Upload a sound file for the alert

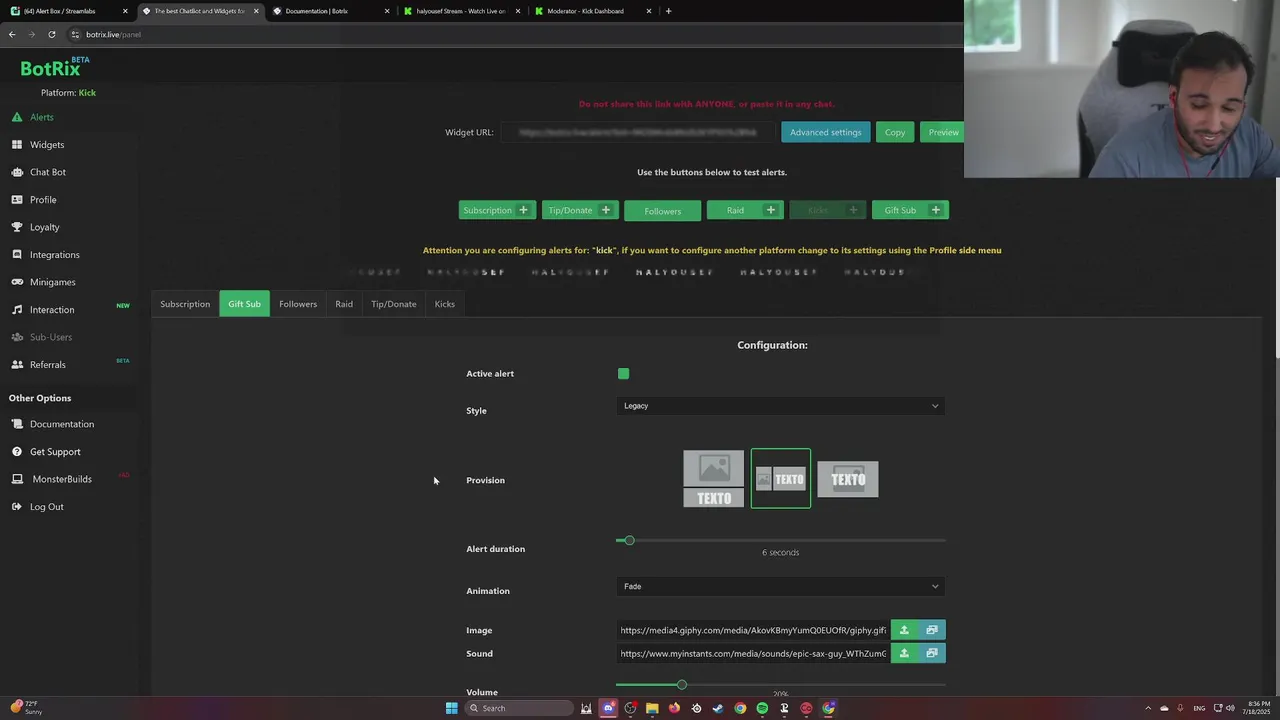click(904, 653)
